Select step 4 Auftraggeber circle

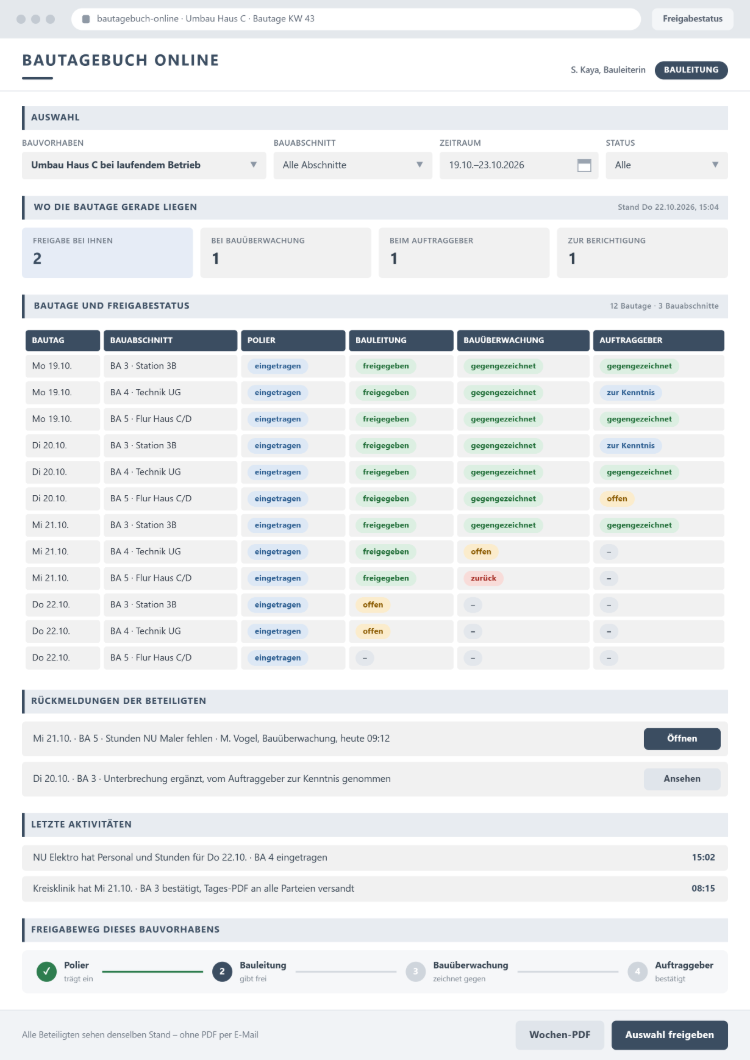click(x=637, y=971)
